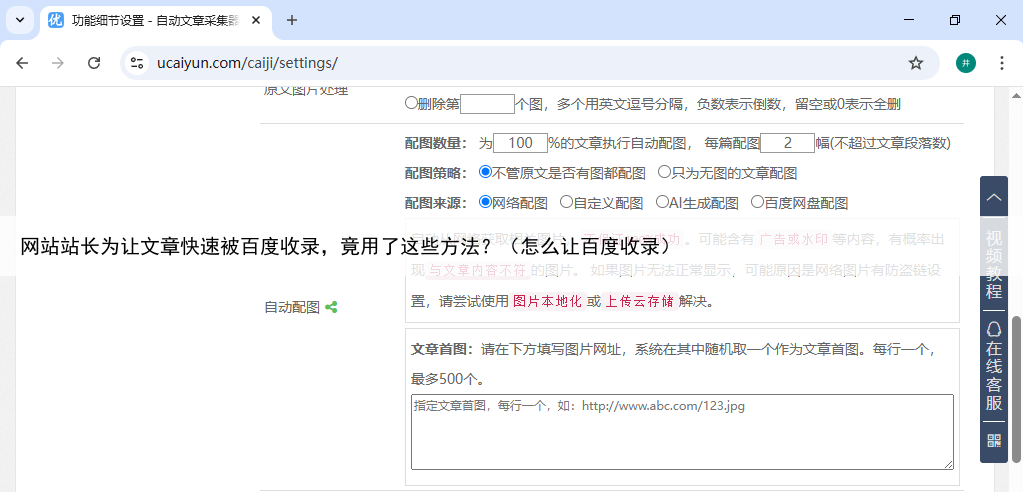Go back to the previous page
Image resolution: width=1023 pixels, height=492 pixels.
click(x=22, y=63)
